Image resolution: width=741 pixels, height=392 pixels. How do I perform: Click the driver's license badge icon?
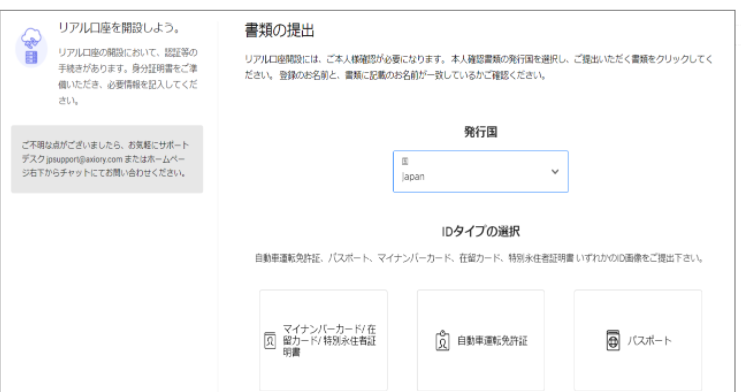[x=442, y=340]
